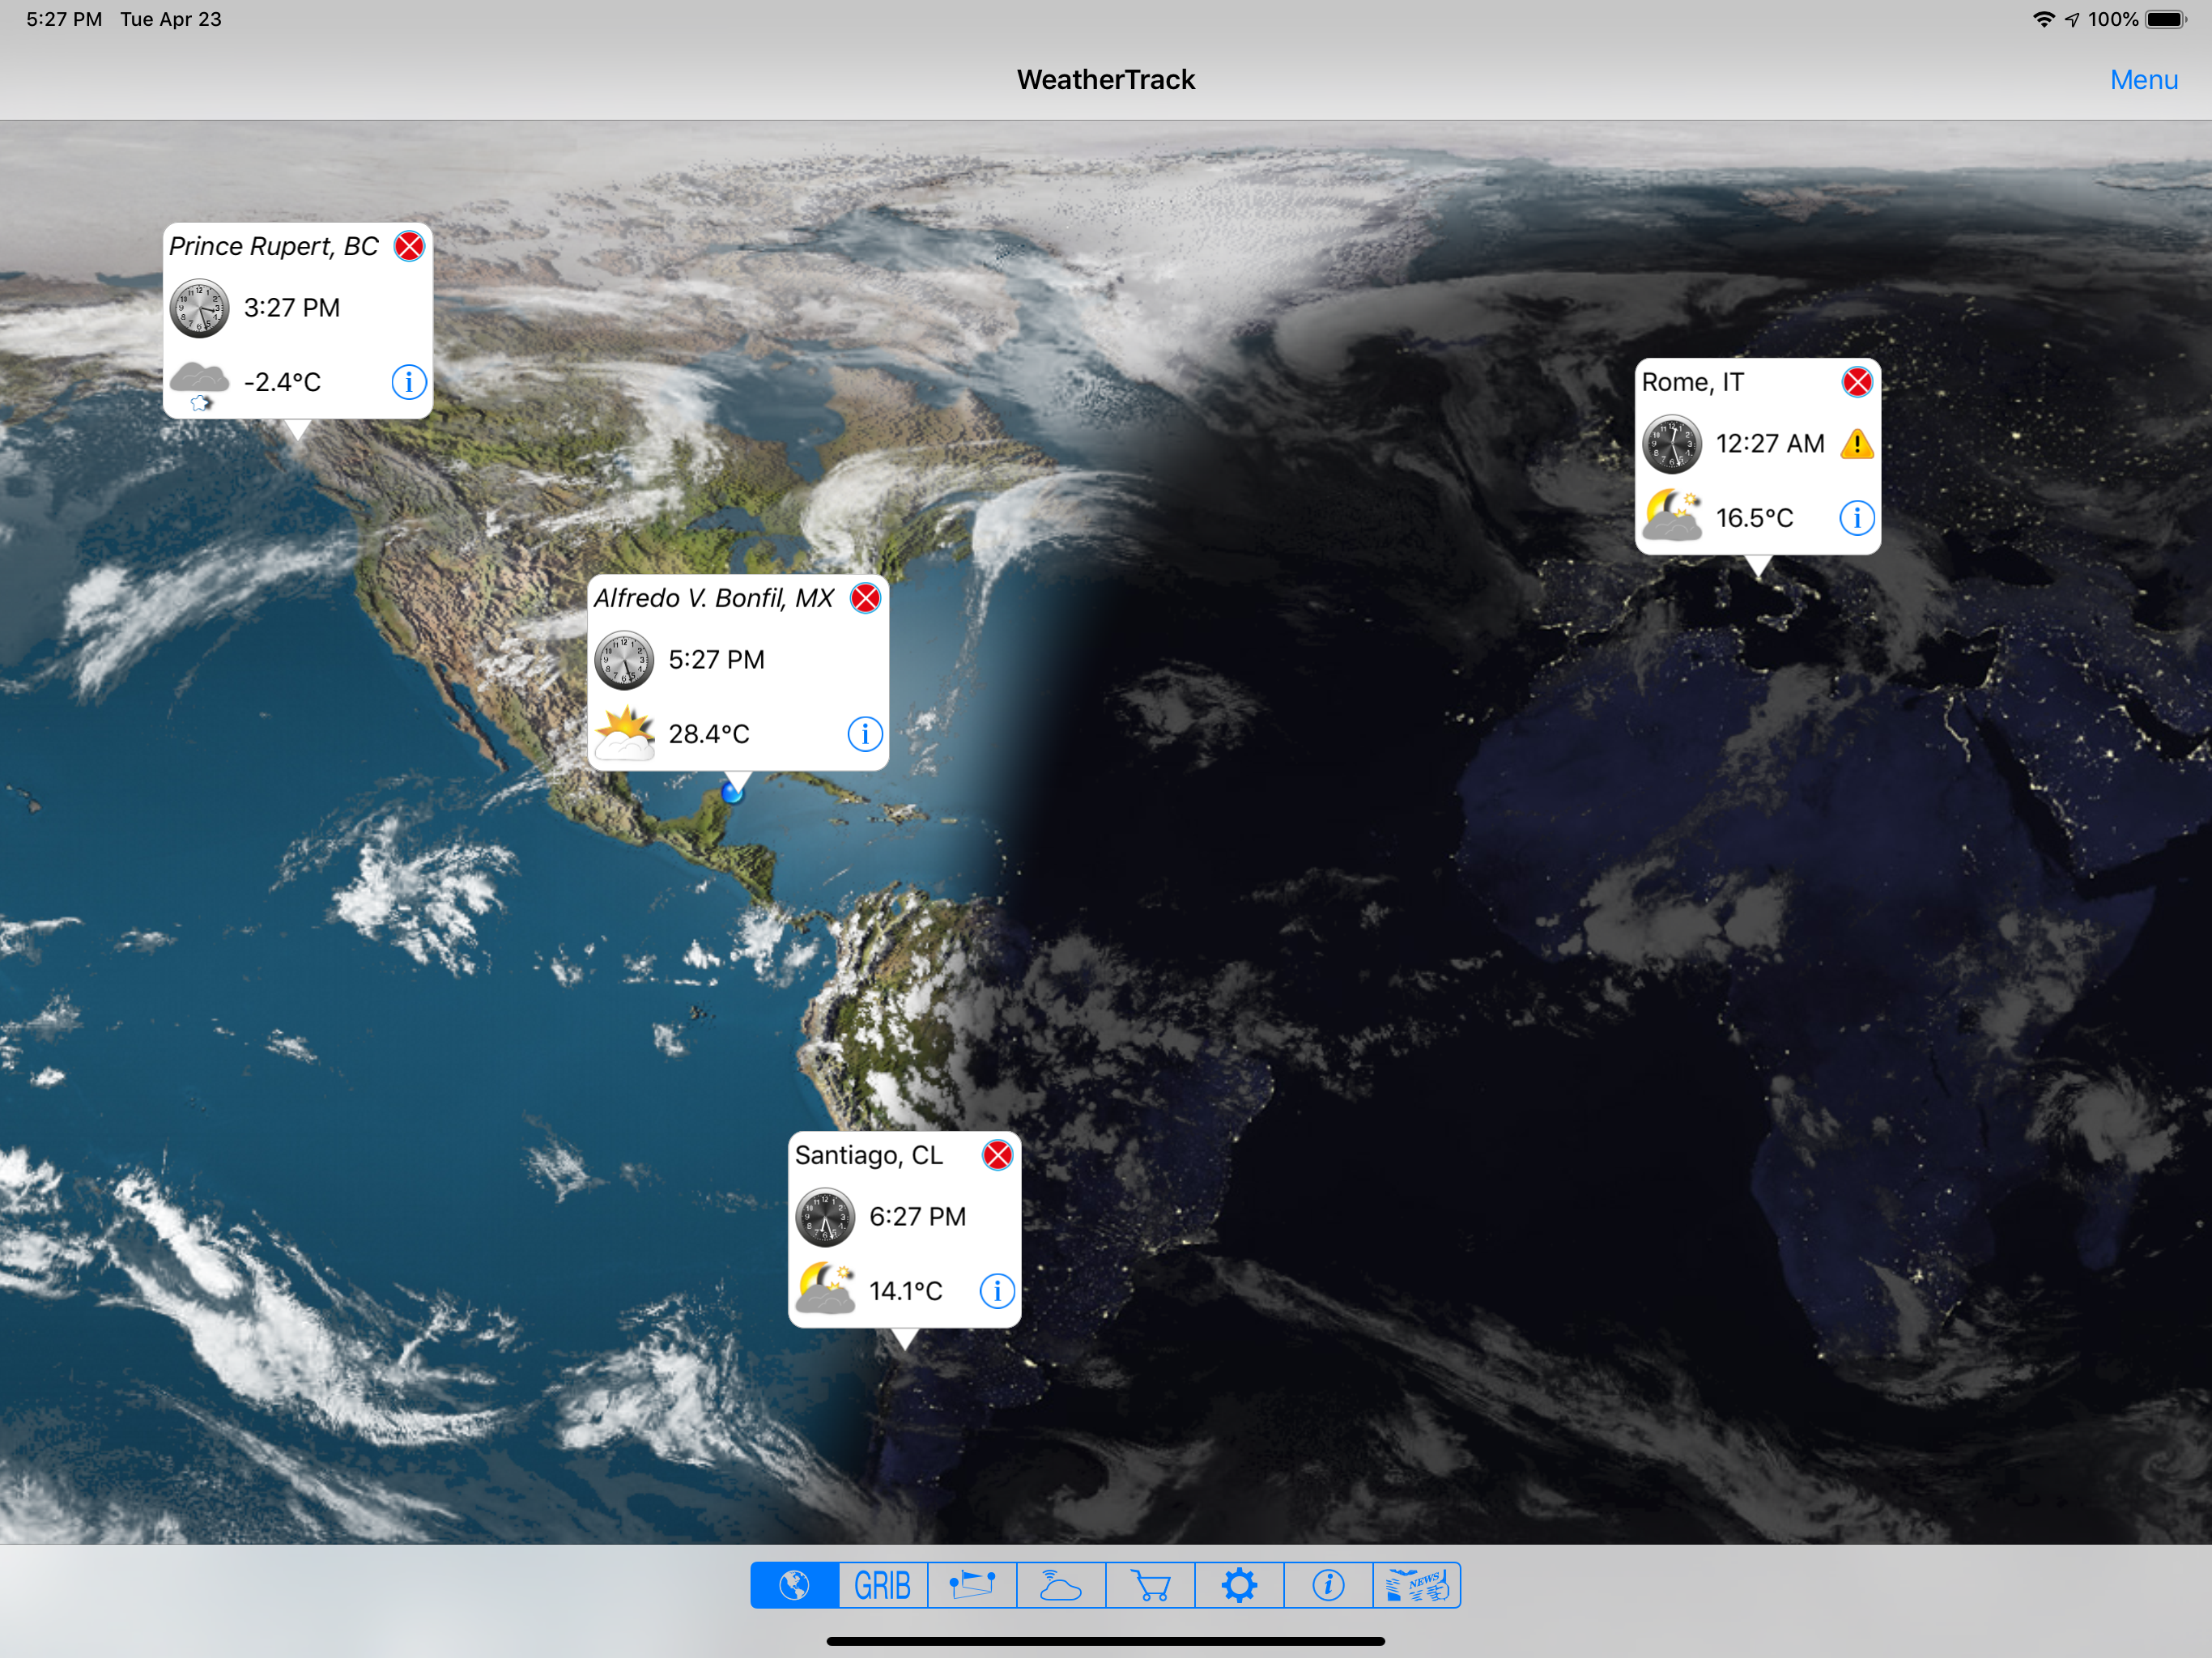Expand info for Santiago 14.1°C weather
2212x1658 pixels.
997,1291
